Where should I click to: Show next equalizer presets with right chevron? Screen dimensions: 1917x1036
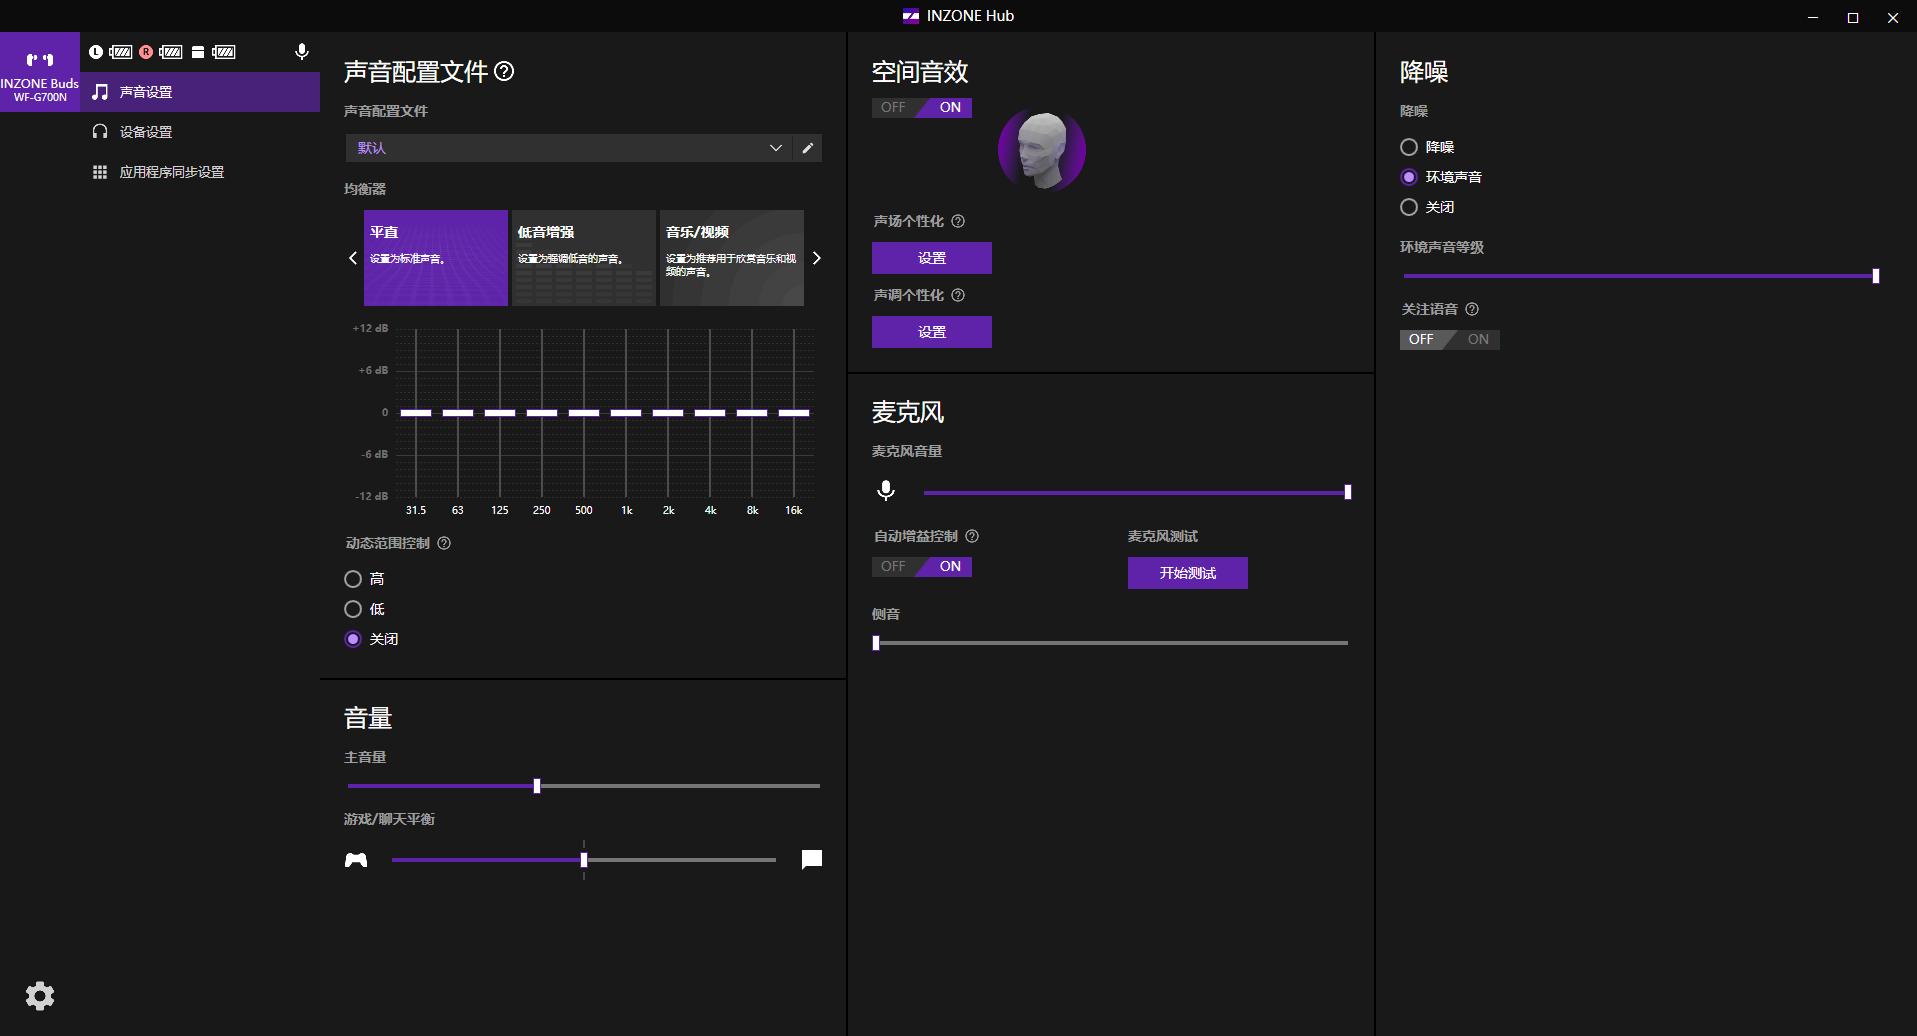pyautogui.click(x=817, y=258)
